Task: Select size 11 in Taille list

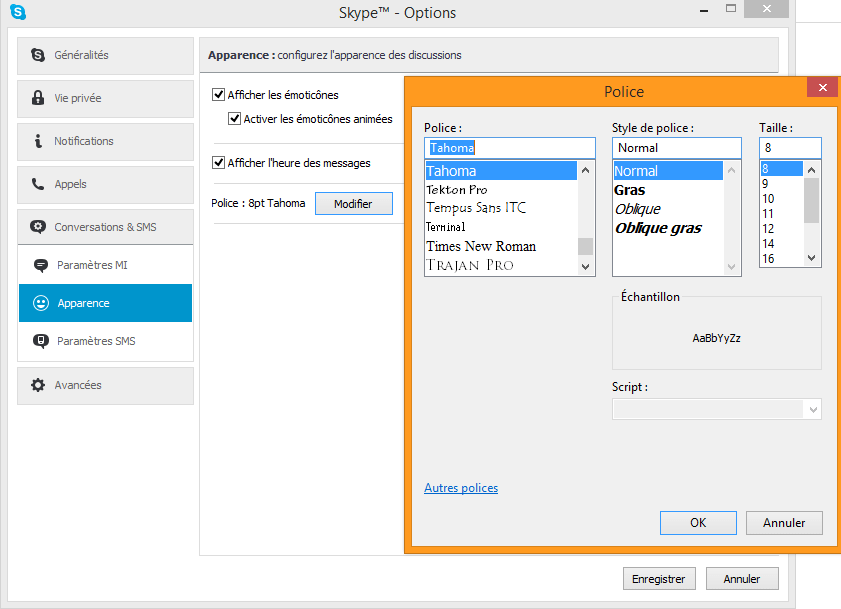Action: click(x=781, y=214)
